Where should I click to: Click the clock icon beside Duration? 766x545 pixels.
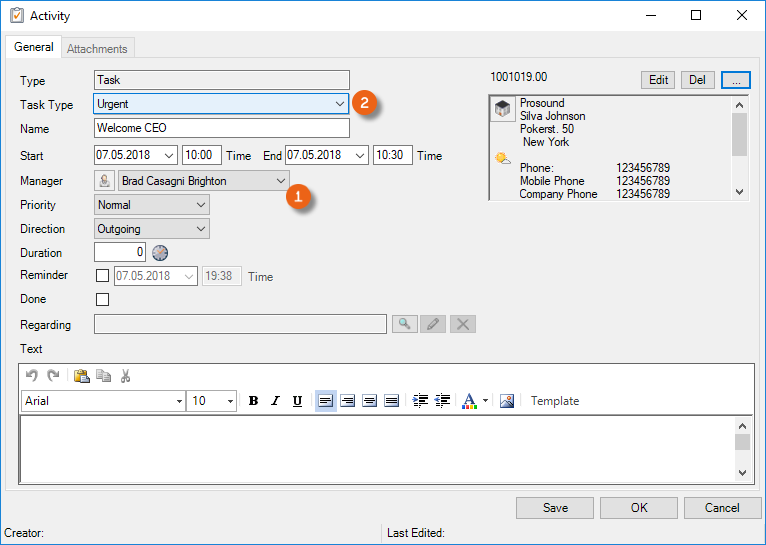click(160, 253)
